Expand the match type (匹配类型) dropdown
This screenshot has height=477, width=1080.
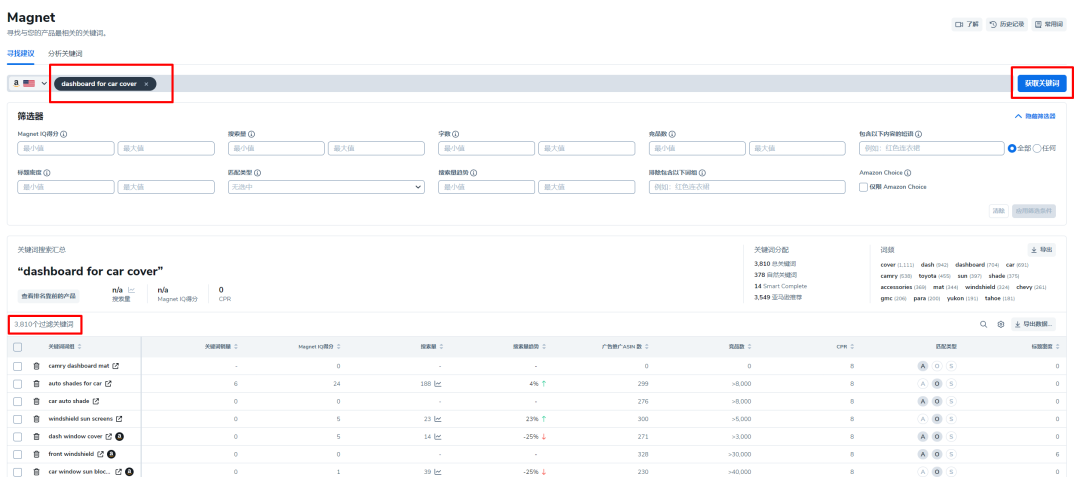click(325, 187)
